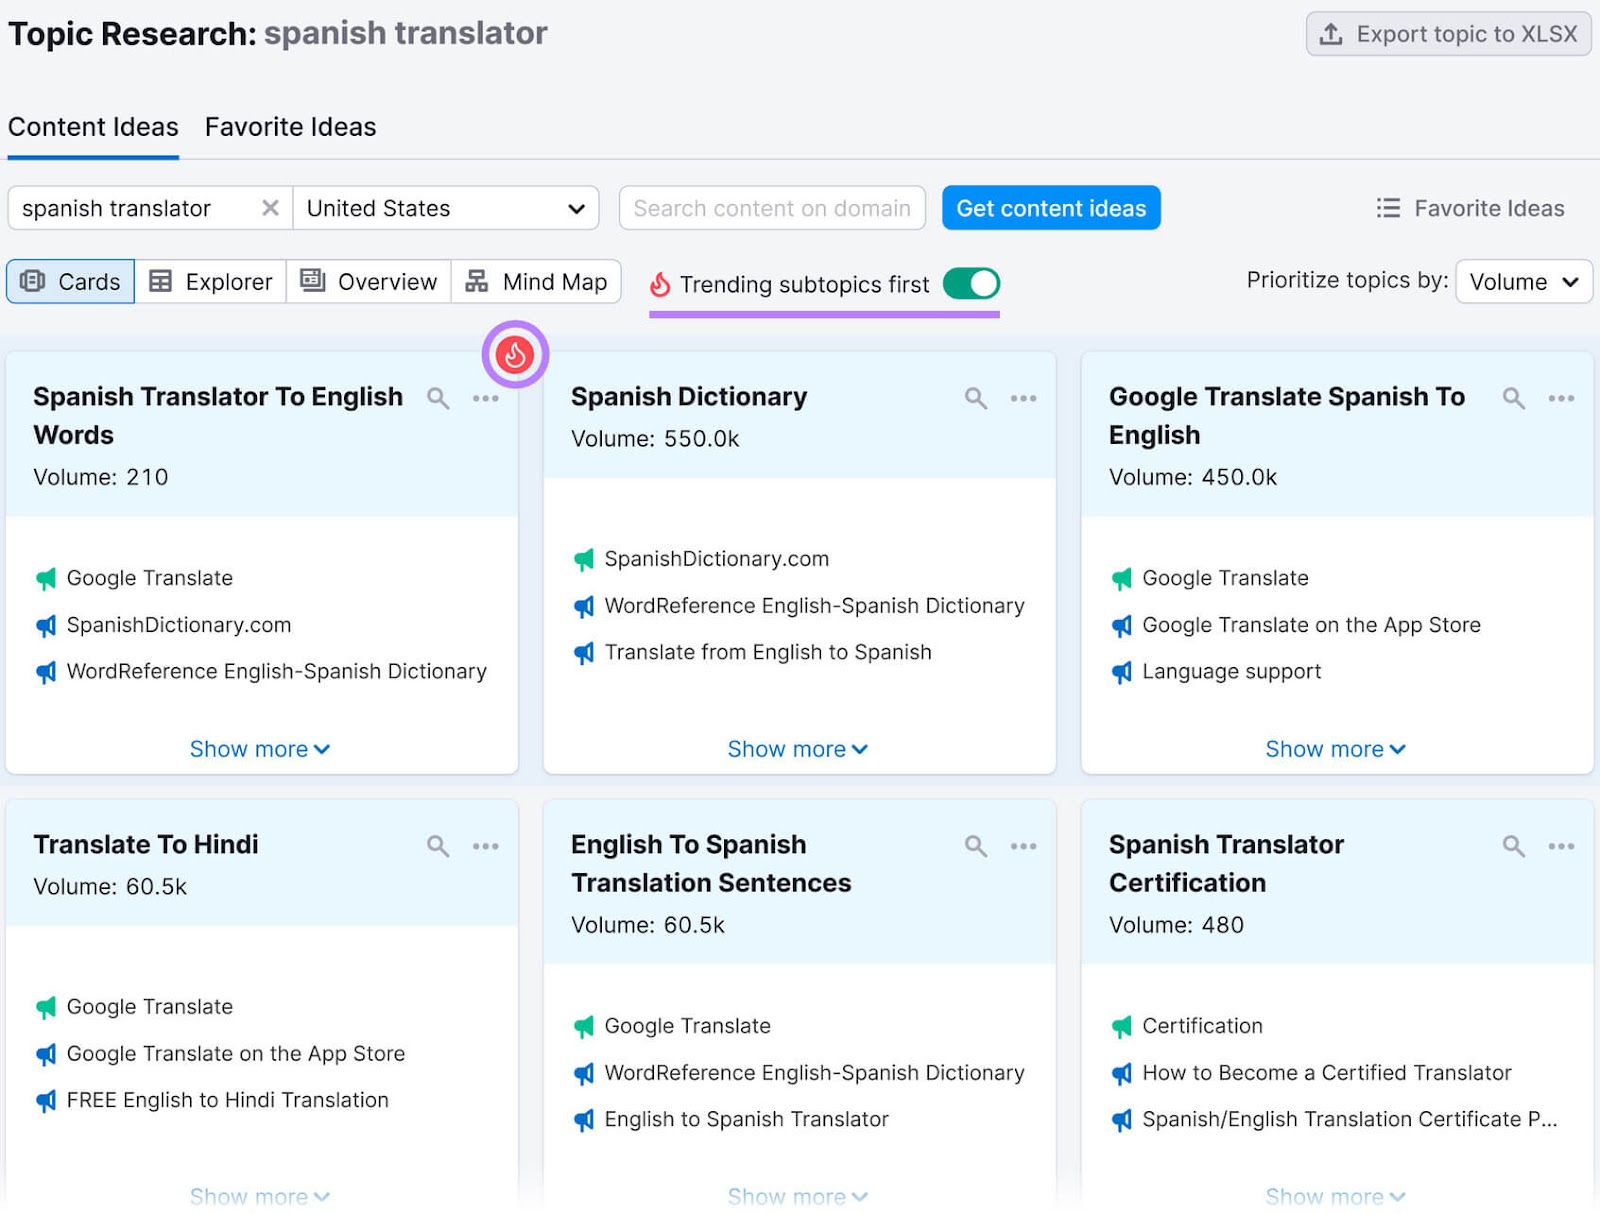This screenshot has height=1214, width=1600.
Task: Click the Search content on domain field
Action: [x=772, y=208]
